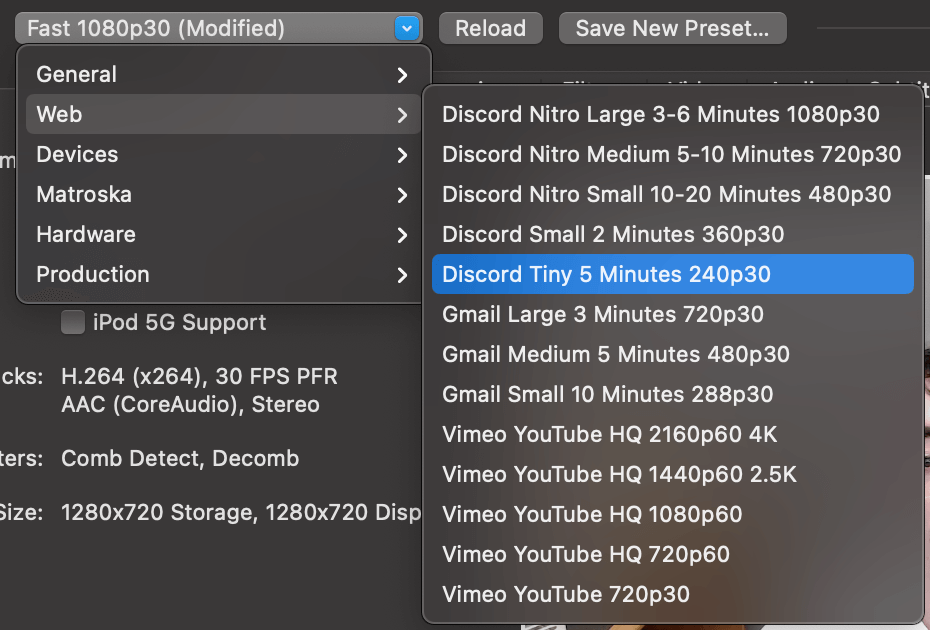Select Vimeo YouTube HQ 2160p60 4K preset

[x=610, y=434]
